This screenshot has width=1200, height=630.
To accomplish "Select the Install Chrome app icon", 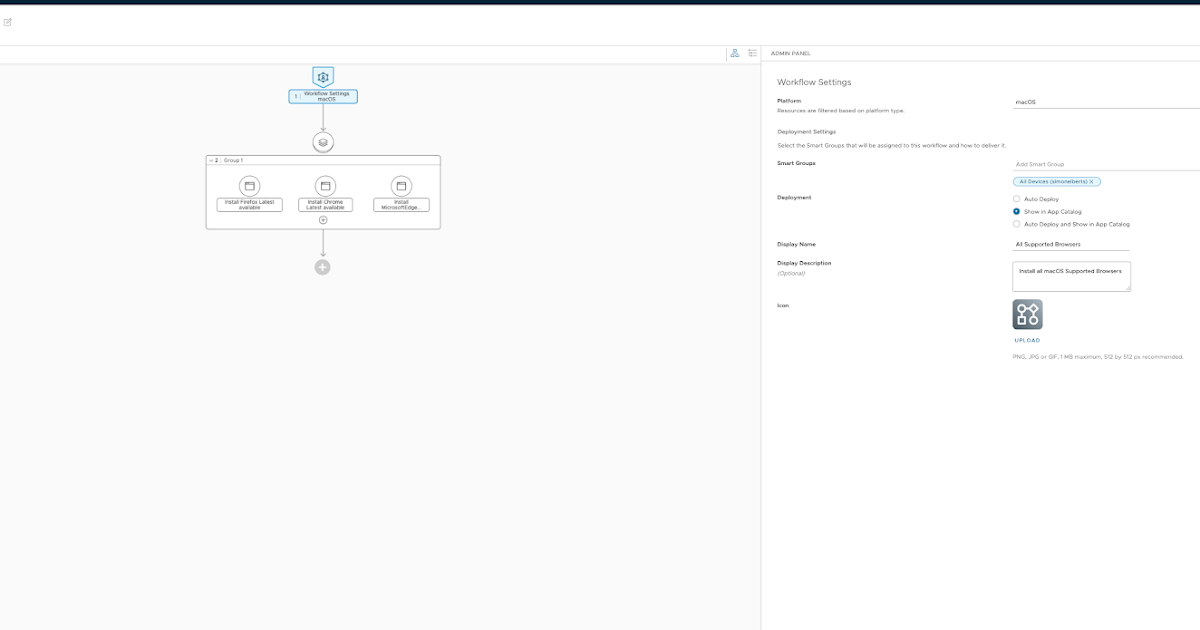I will (324, 186).
